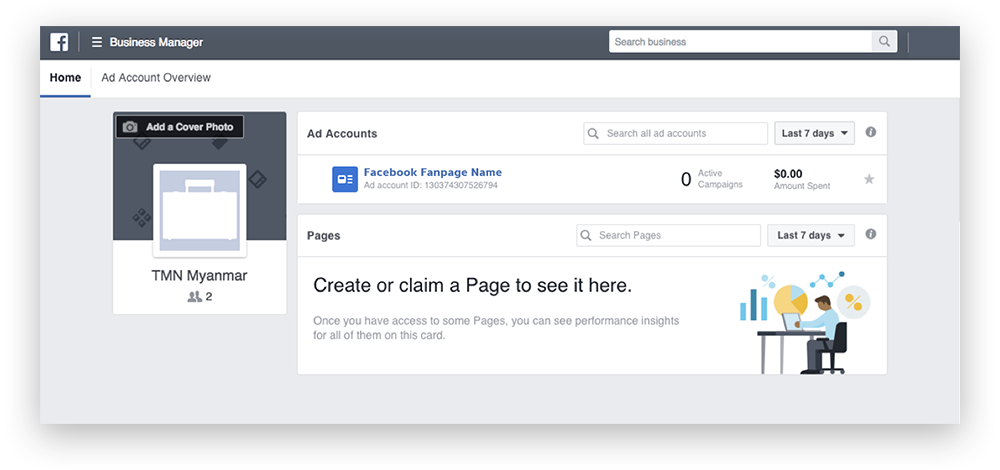Click the Business Manager title text
1000x470 pixels.
(x=156, y=42)
